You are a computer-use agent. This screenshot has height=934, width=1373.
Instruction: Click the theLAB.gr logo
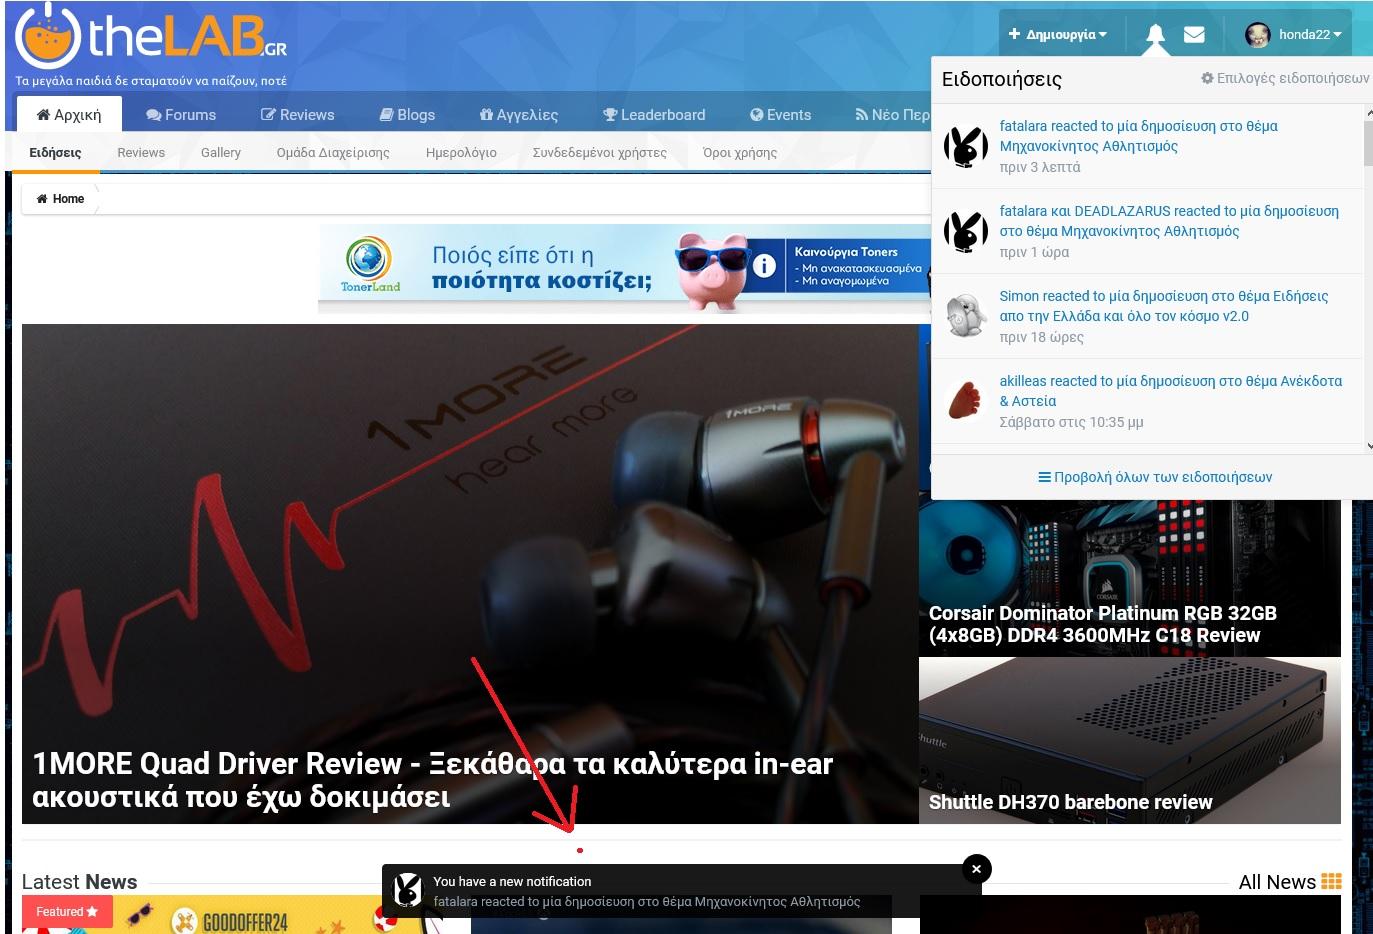(152, 36)
